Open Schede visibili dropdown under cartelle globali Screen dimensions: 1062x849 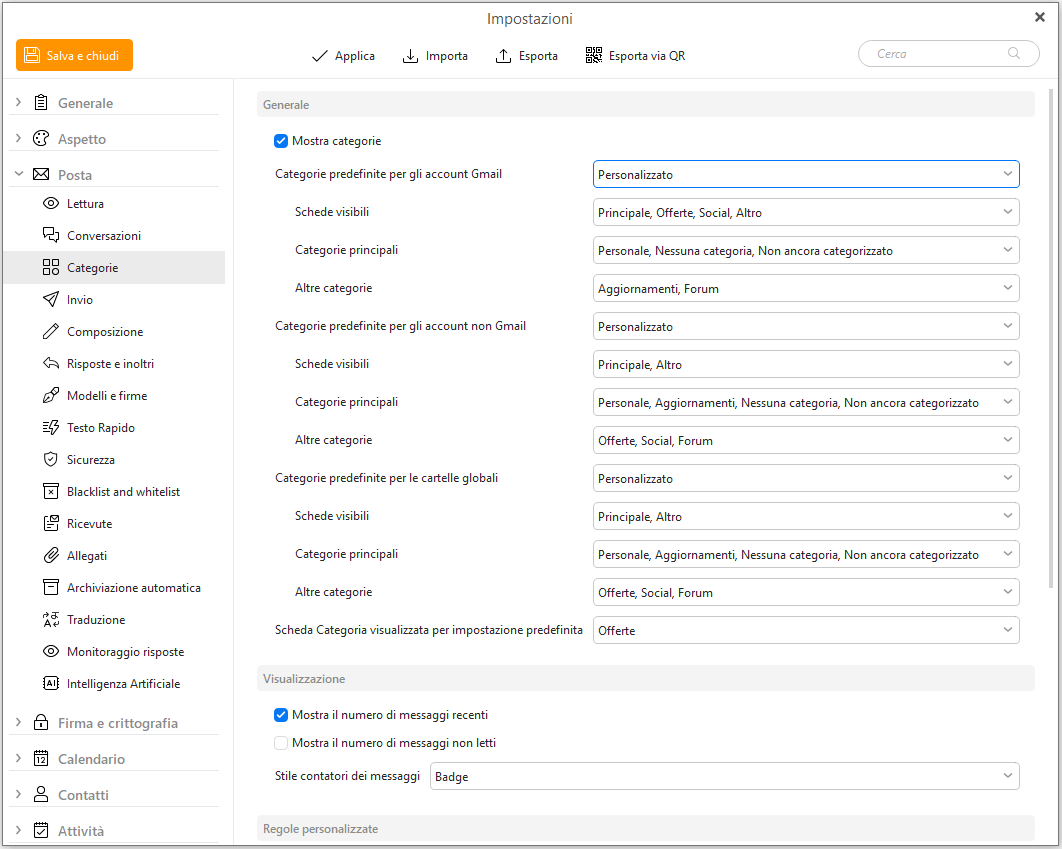coord(806,516)
